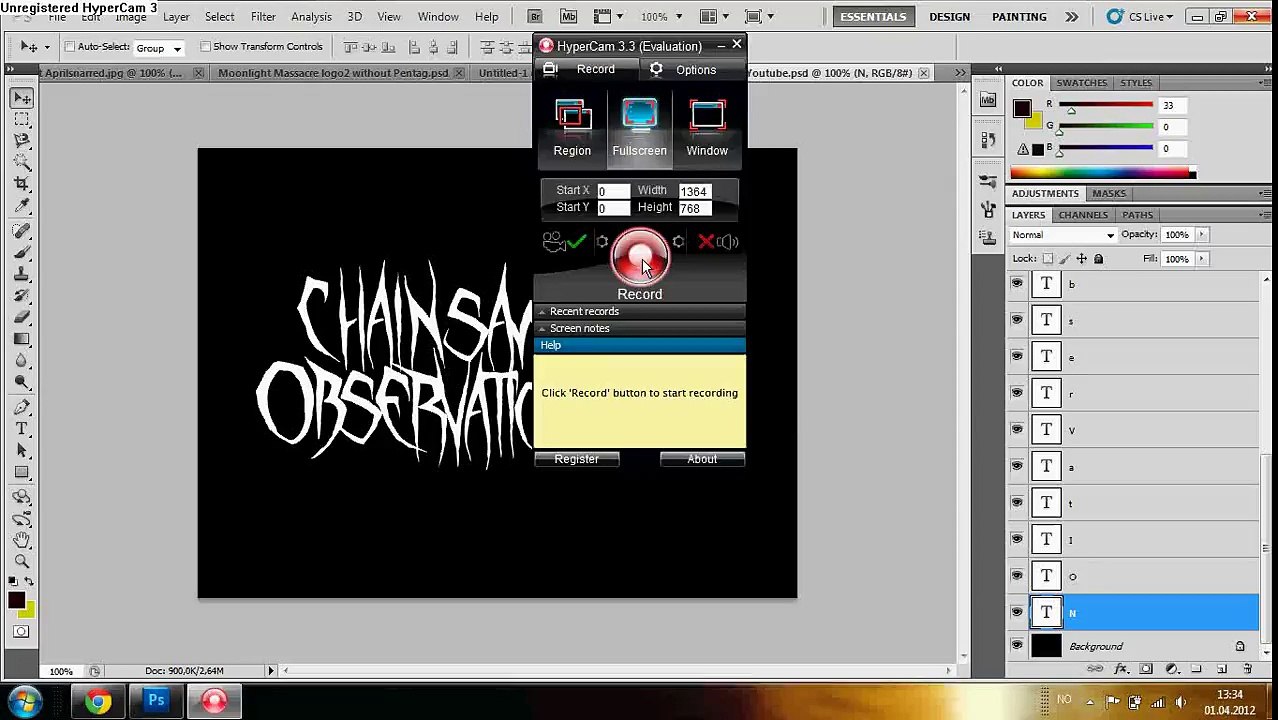Select the Gradient tool
1278x720 pixels.
22,339
